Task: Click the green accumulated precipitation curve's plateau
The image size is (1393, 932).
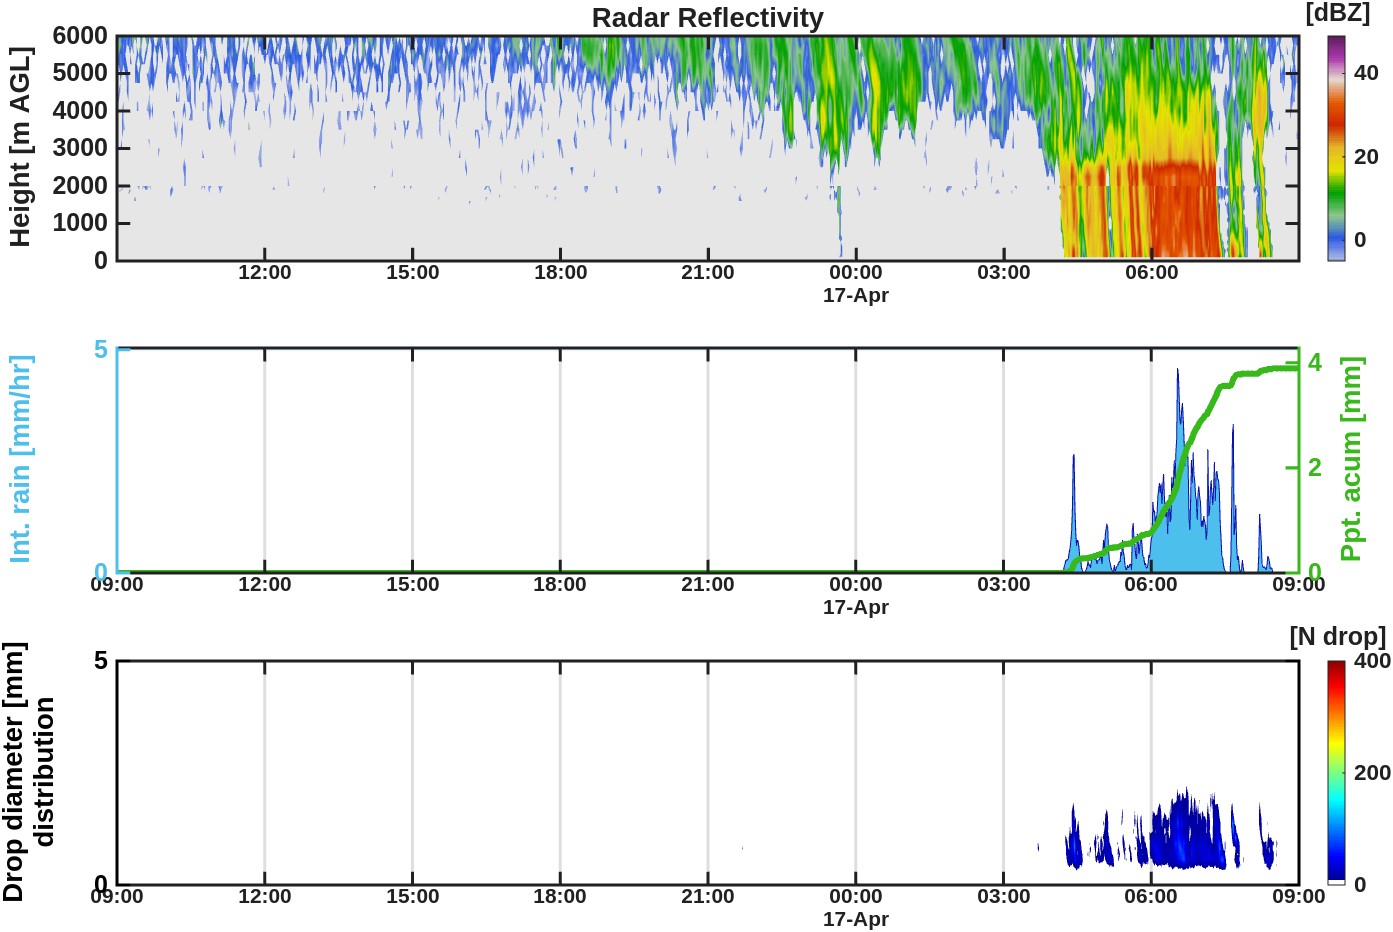Action: point(1265,371)
